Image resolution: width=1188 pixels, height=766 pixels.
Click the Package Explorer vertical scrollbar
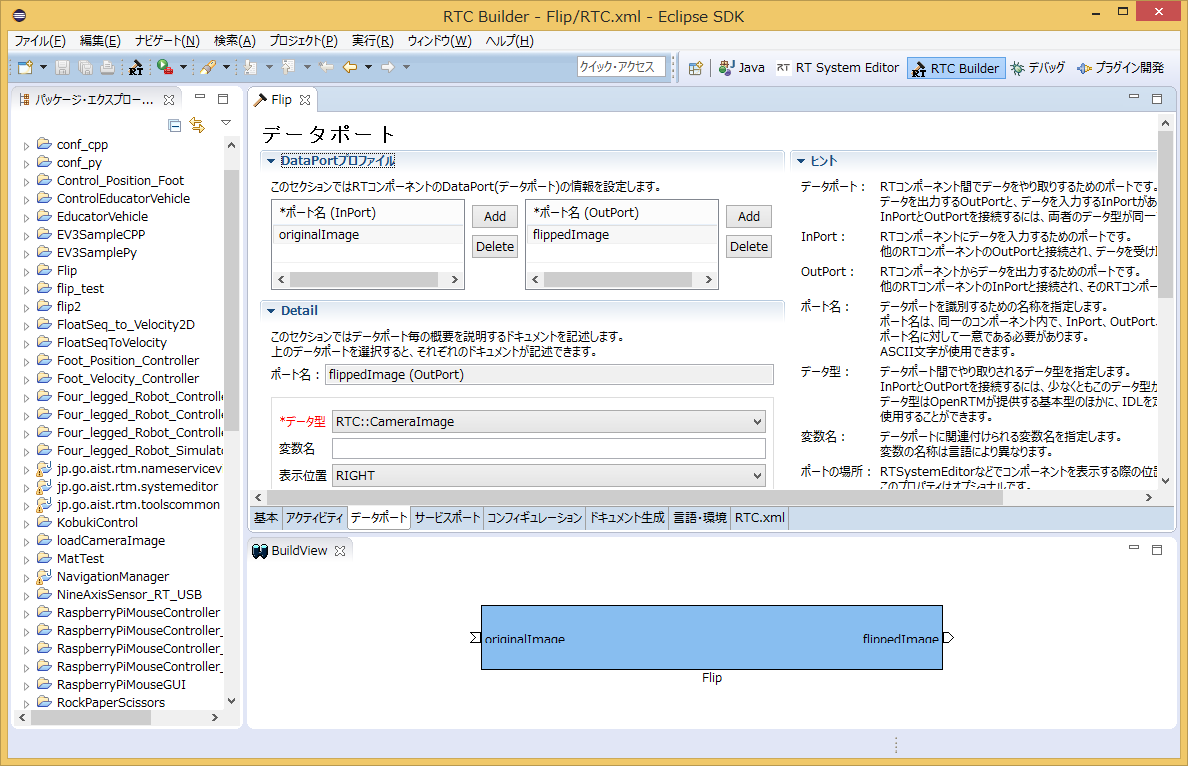pyautogui.click(x=231, y=299)
